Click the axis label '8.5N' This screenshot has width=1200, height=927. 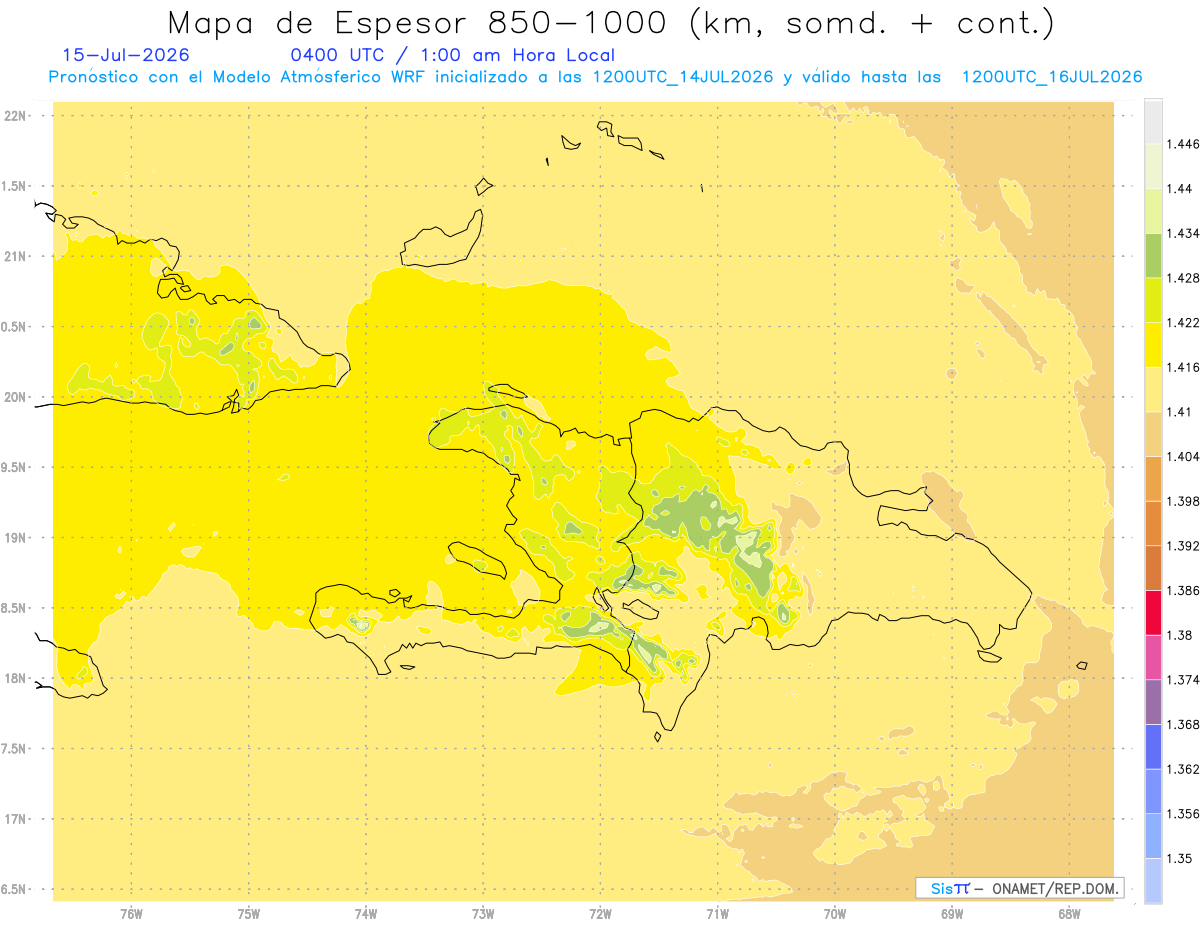point(15,608)
